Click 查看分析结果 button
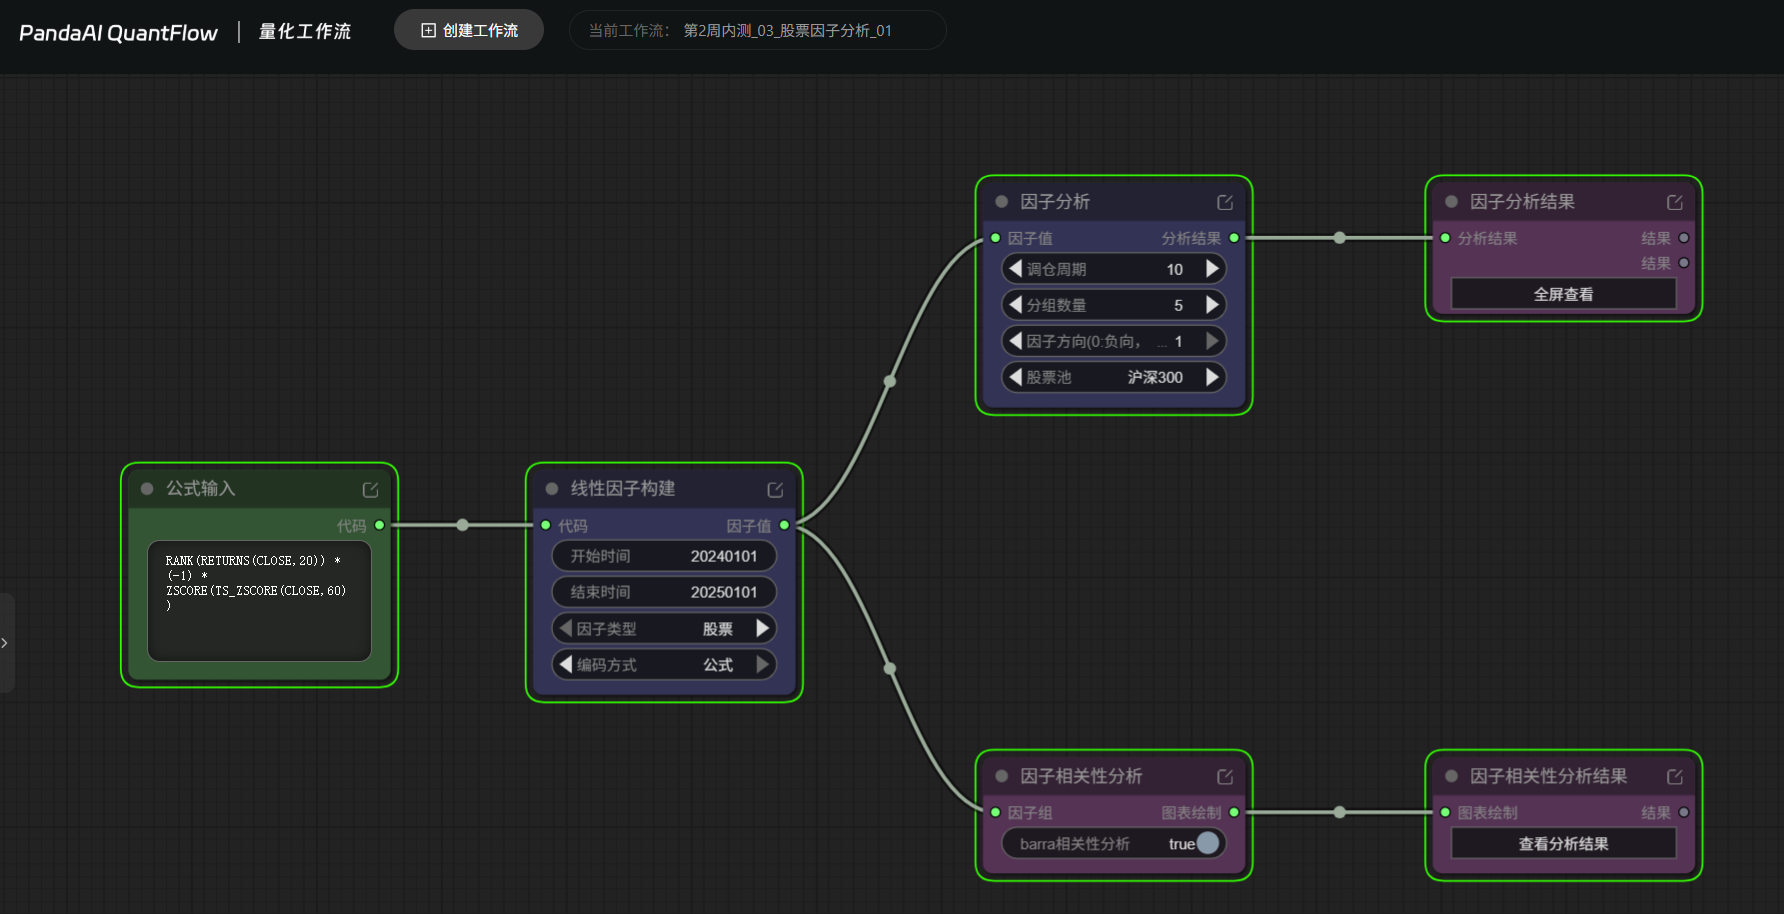Viewport: 1784px width, 914px height. coord(1563,844)
